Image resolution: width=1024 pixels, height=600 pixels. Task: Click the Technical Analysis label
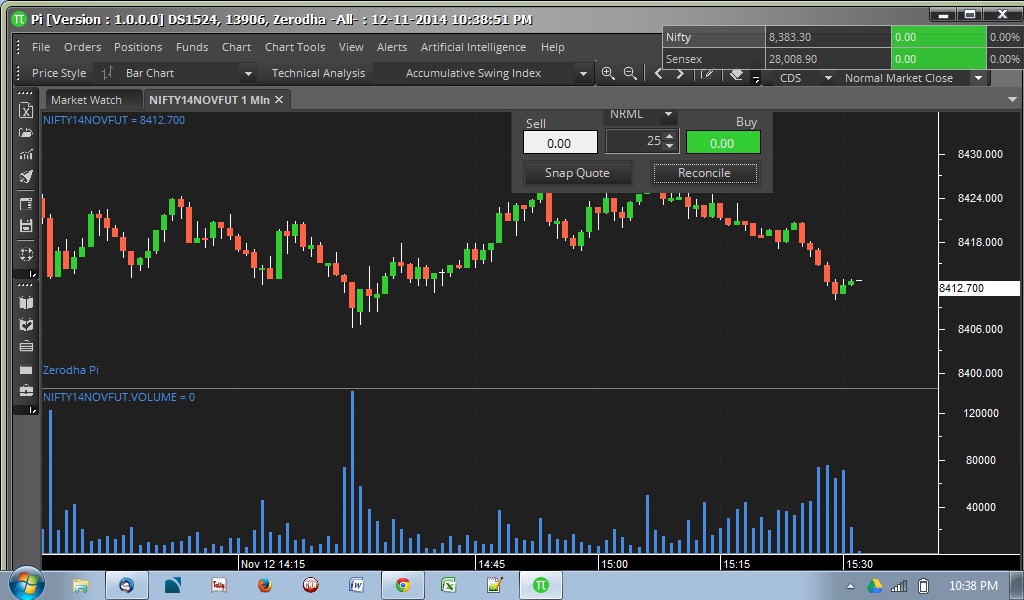[318, 73]
